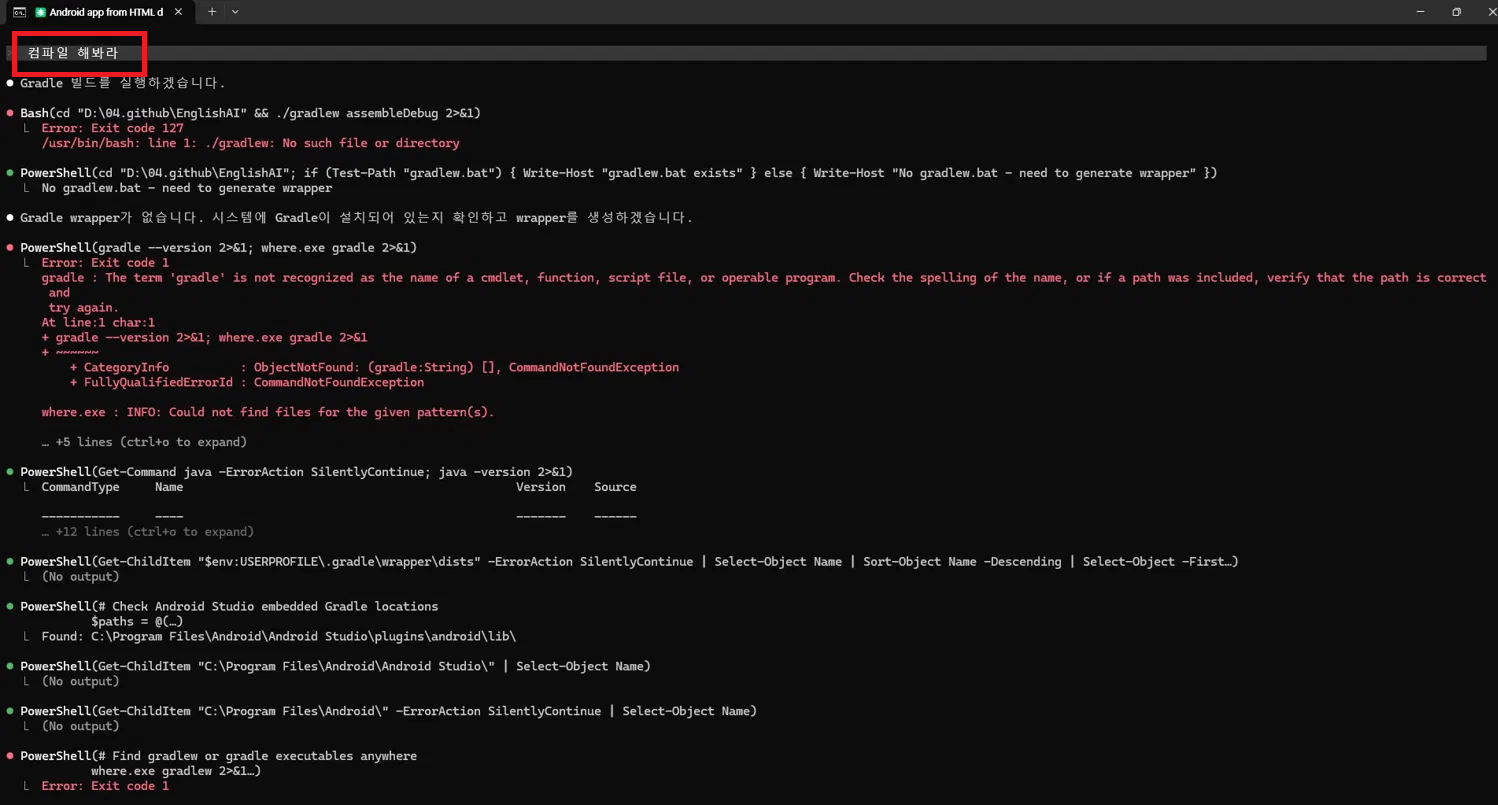Click the "$paths = @(…)" line
This screenshot has height=805, width=1498.
tap(136, 622)
